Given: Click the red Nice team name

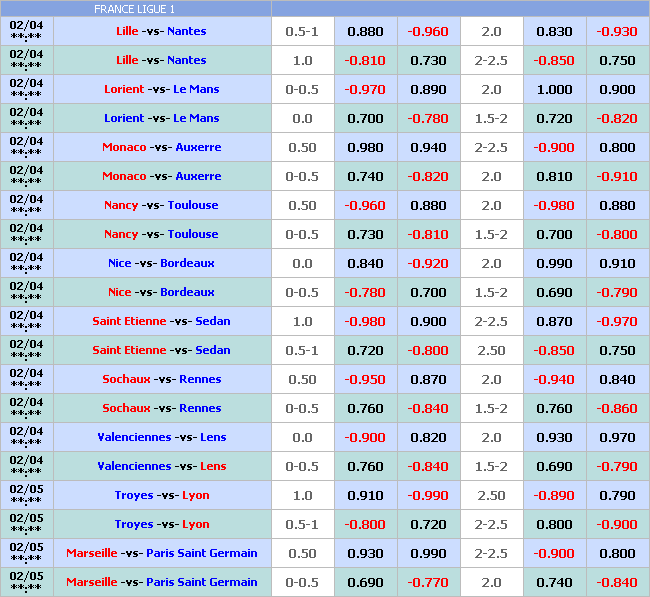Looking at the screenshot, I should [x=120, y=292].
